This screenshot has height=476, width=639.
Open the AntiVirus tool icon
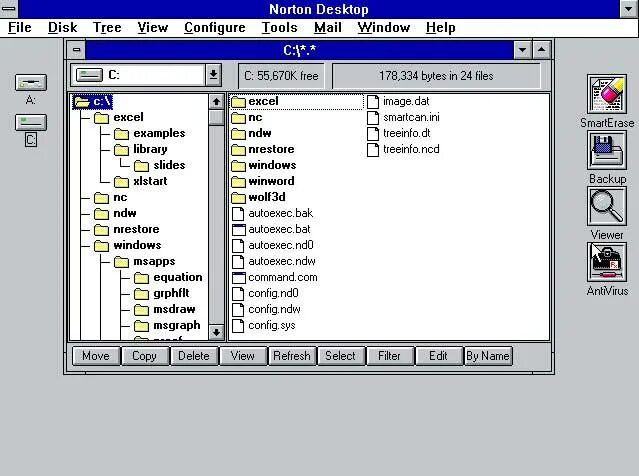pos(607,262)
